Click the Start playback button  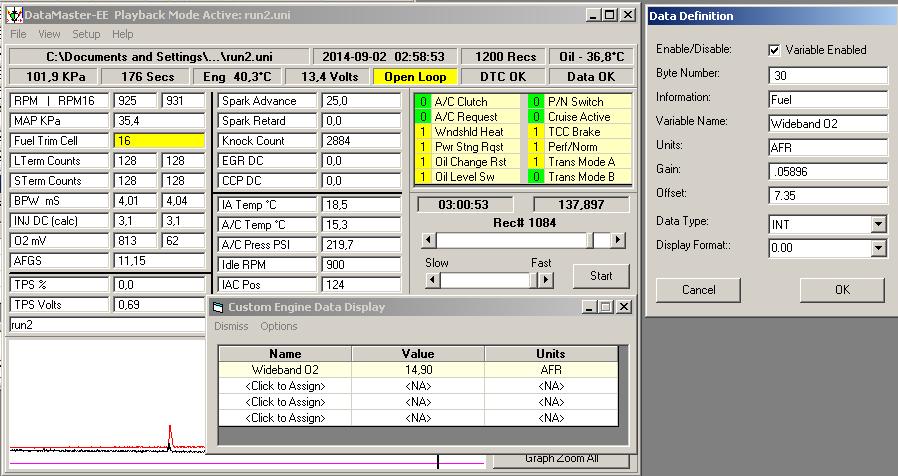(x=601, y=276)
